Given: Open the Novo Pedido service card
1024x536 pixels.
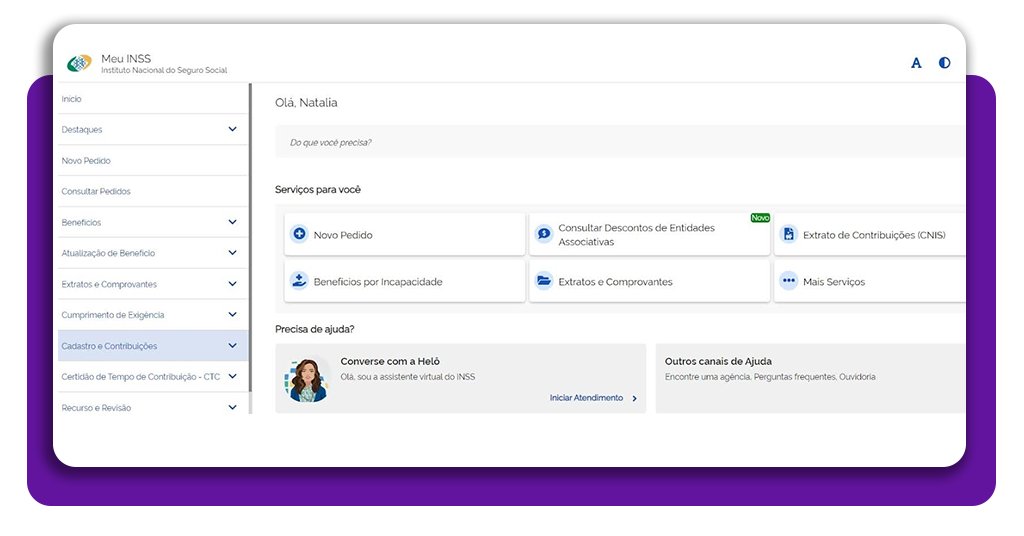Looking at the screenshot, I should pos(404,234).
